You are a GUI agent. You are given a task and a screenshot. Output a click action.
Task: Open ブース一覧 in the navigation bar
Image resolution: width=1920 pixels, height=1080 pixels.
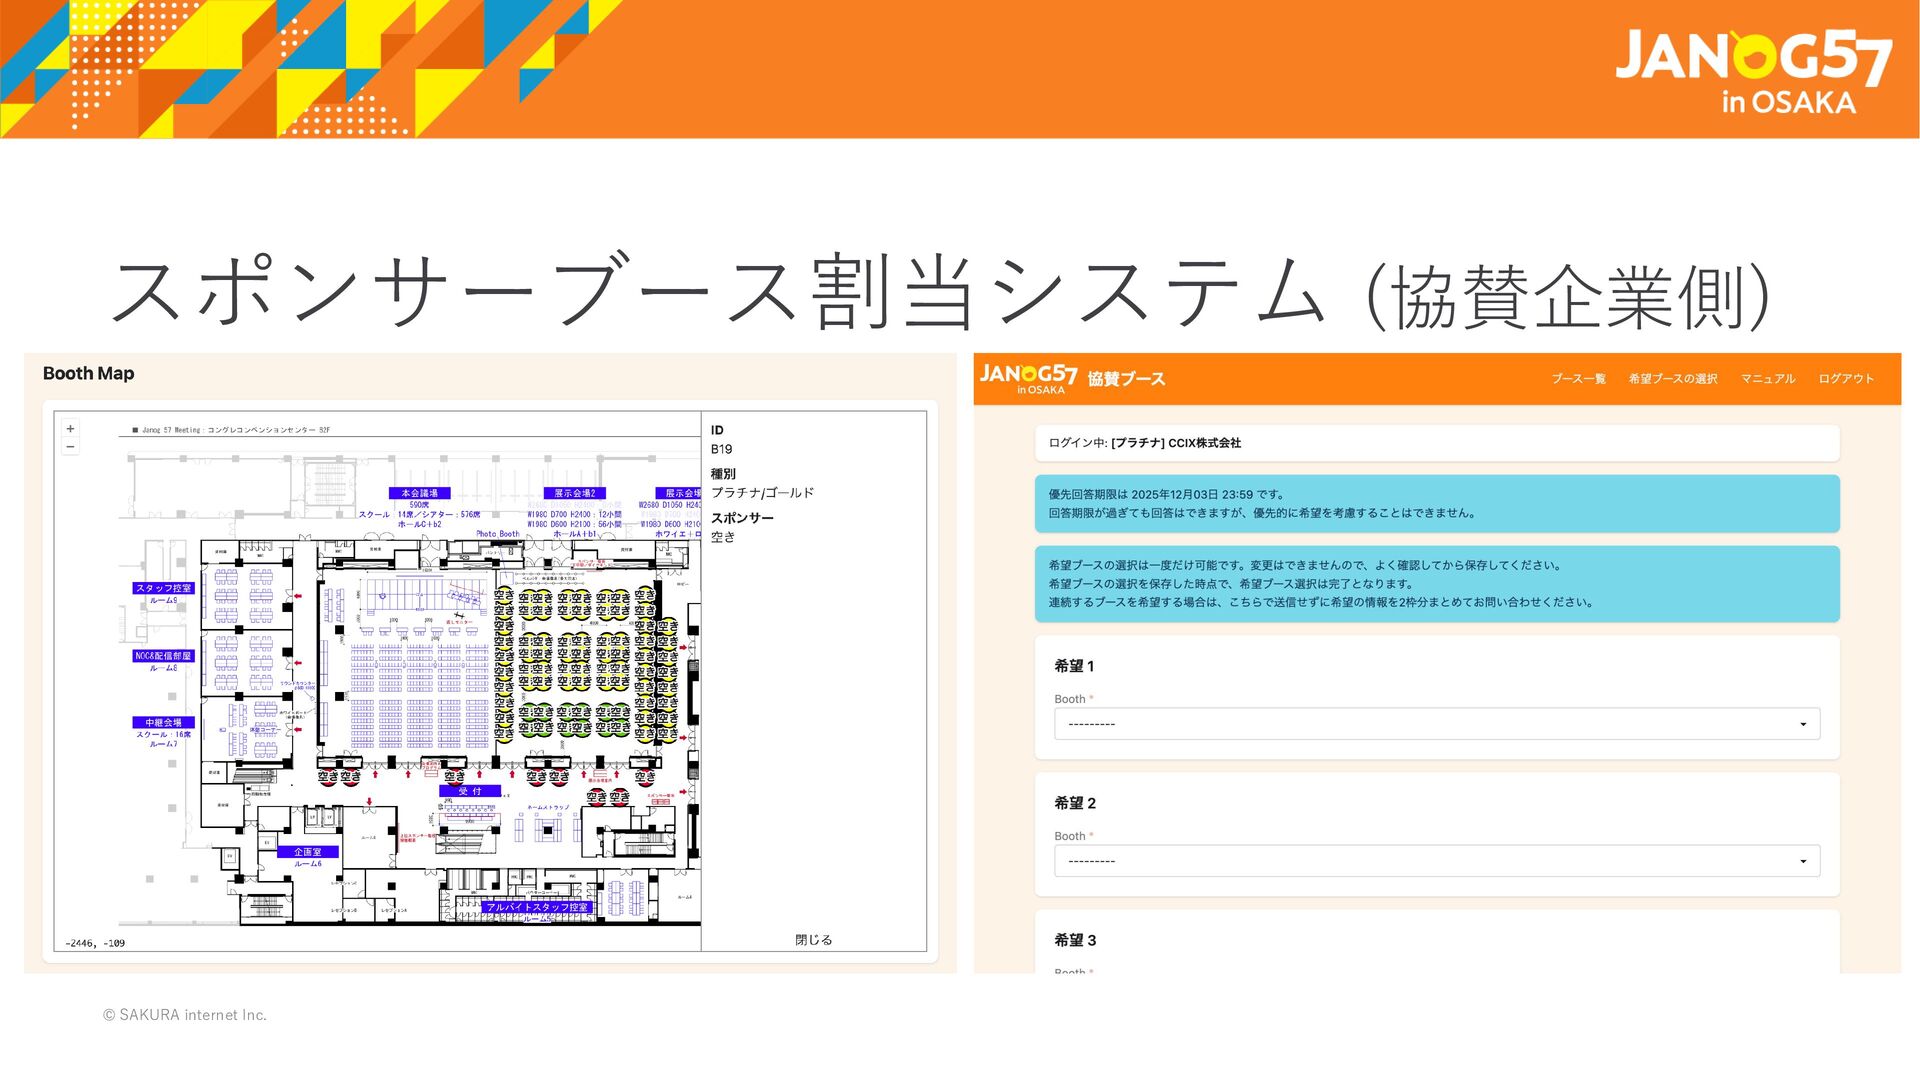click(x=1578, y=379)
